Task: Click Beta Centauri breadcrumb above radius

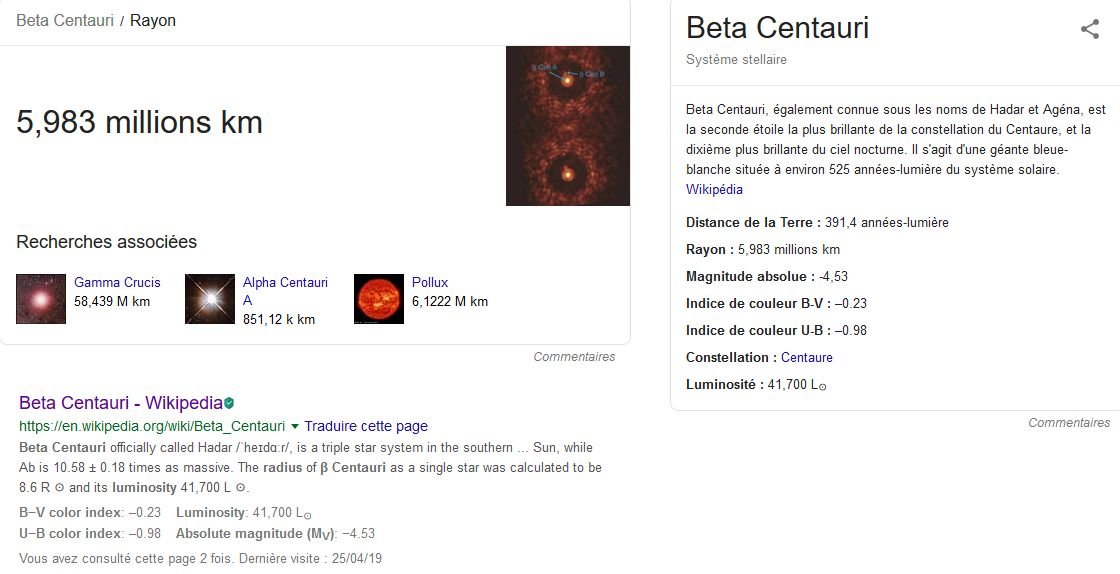Action: click(x=65, y=20)
